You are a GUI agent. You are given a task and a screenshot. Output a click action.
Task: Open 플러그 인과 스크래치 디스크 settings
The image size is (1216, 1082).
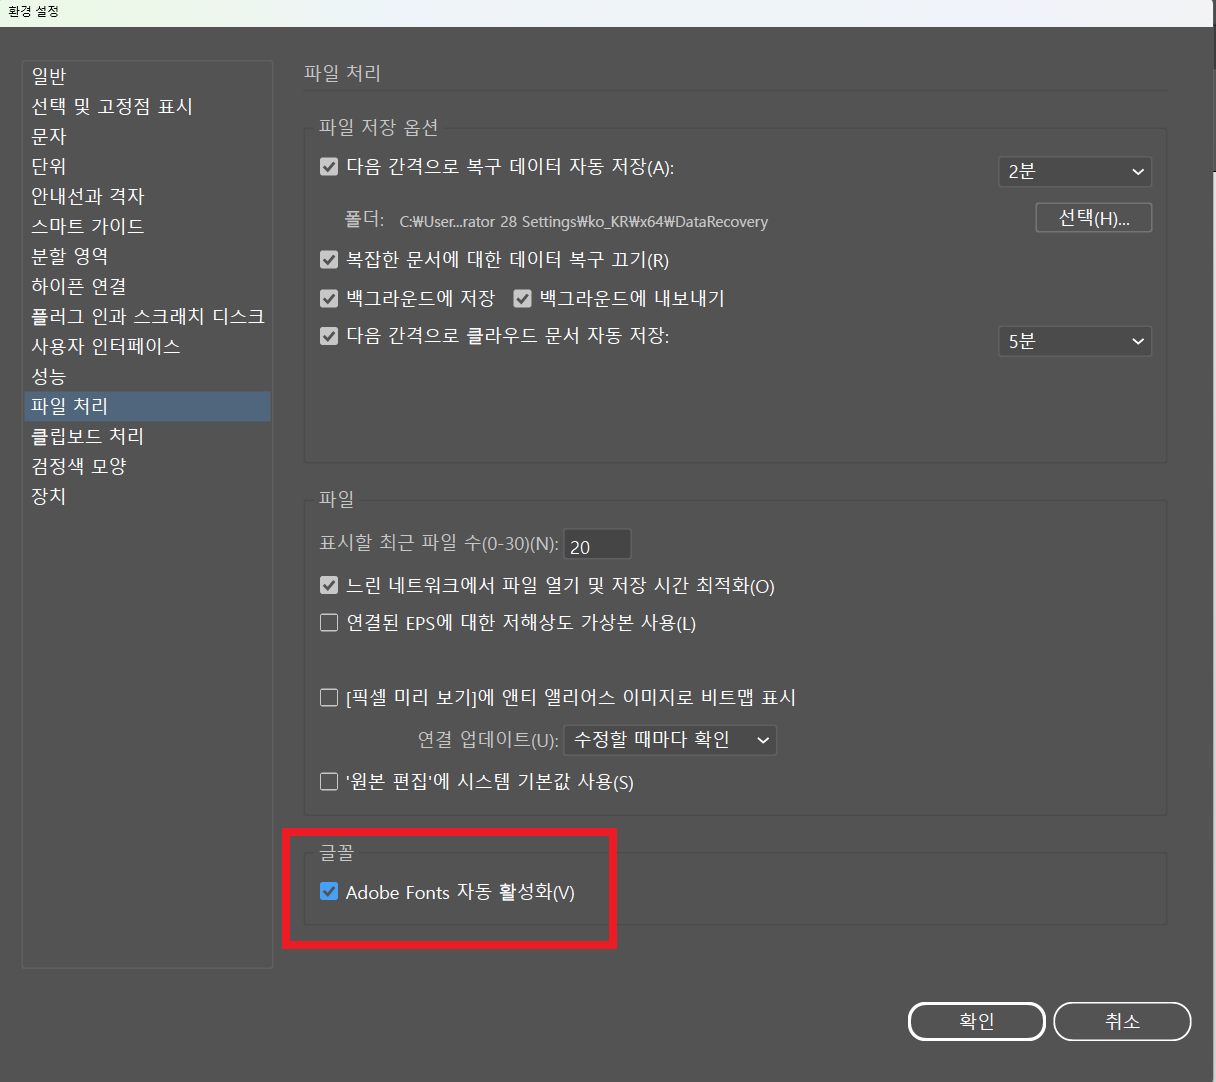pos(148,316)
